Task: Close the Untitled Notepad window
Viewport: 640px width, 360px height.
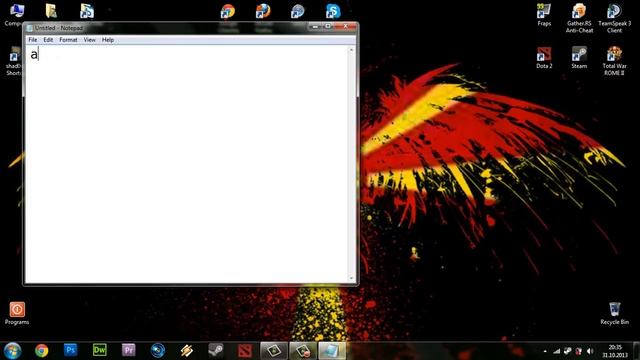Action: [x=346, y=27]
